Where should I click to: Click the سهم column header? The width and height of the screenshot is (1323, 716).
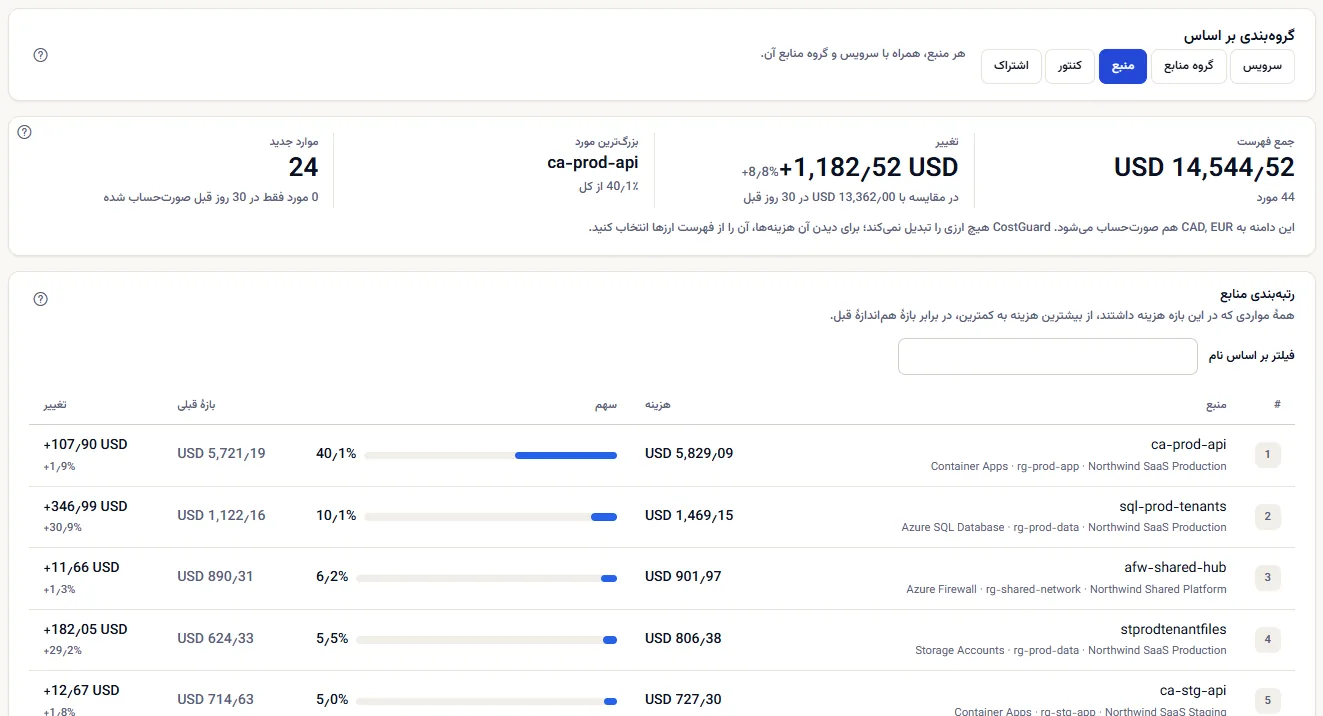(x=606, y=405)
